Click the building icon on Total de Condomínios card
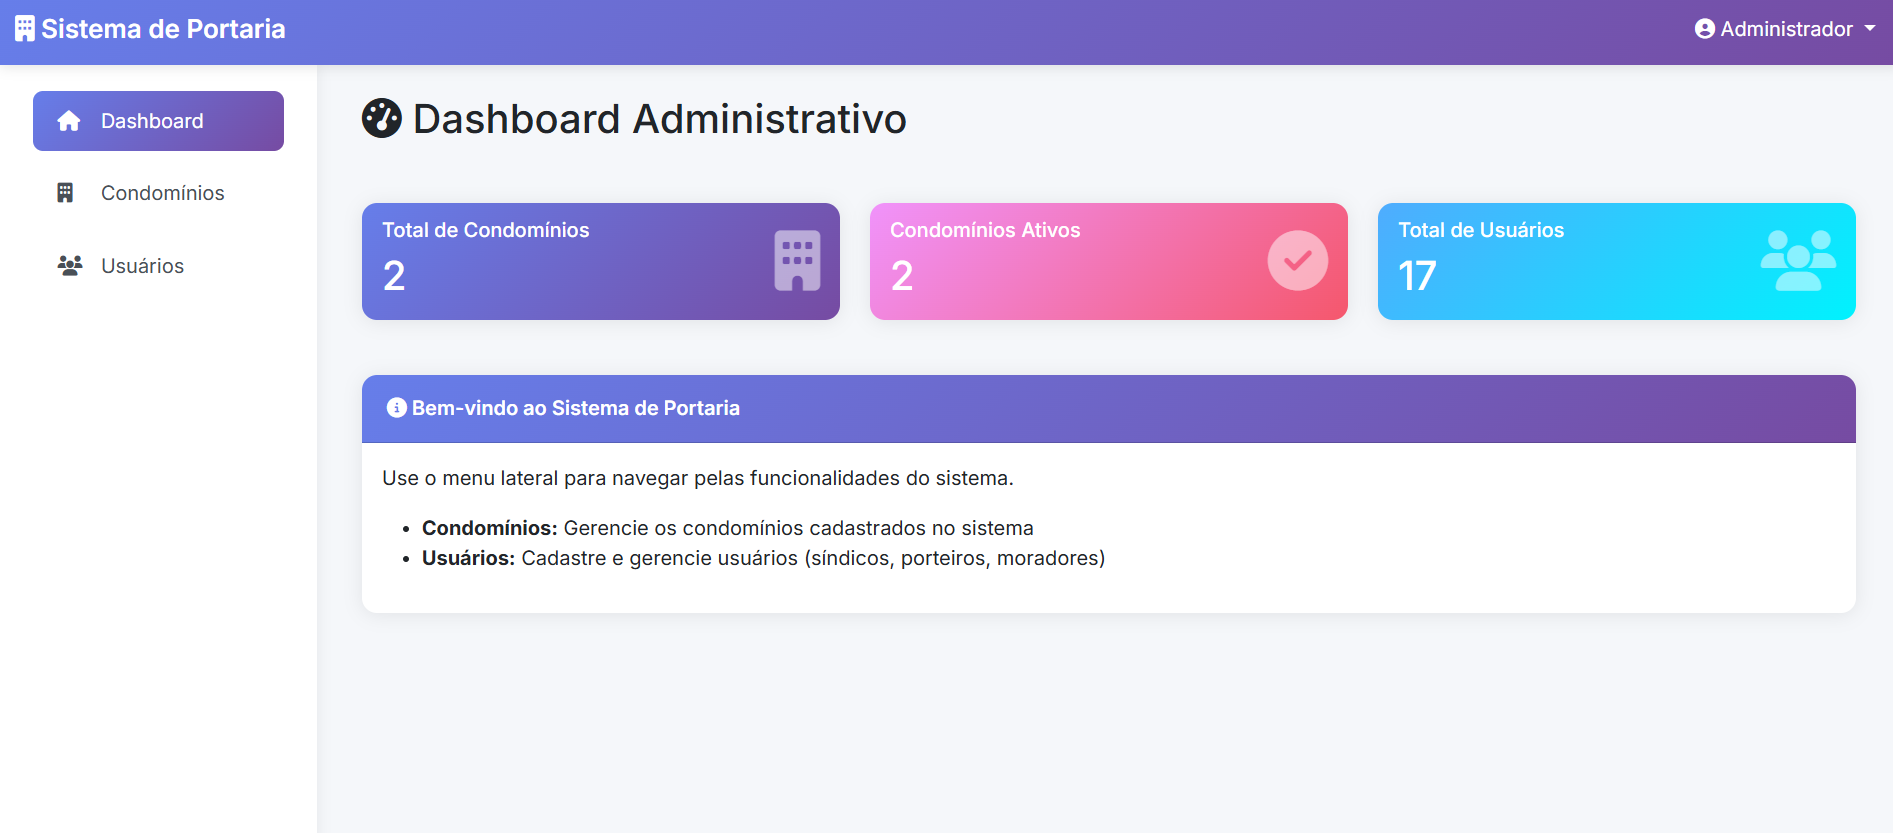Screen dimensions: 1893x833 coord(795,261)
